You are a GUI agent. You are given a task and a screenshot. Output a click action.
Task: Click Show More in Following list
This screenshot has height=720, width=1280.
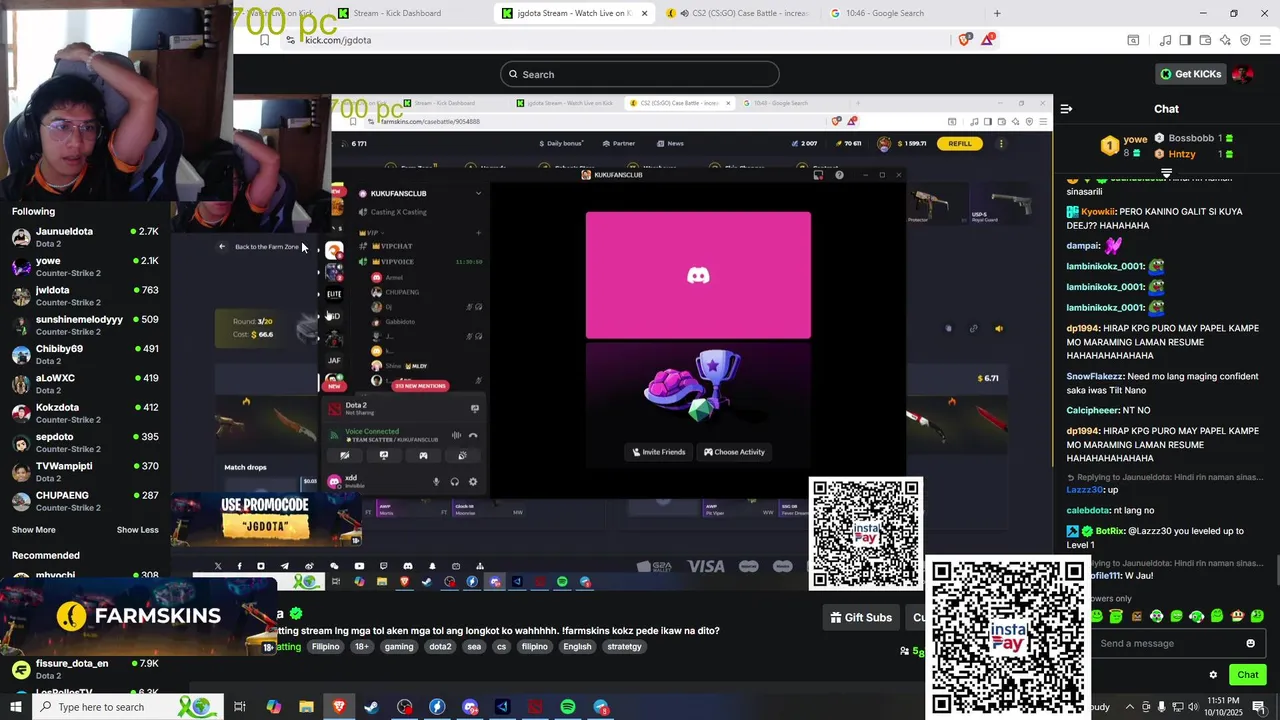pyautogui.click(x=34, y=530)
